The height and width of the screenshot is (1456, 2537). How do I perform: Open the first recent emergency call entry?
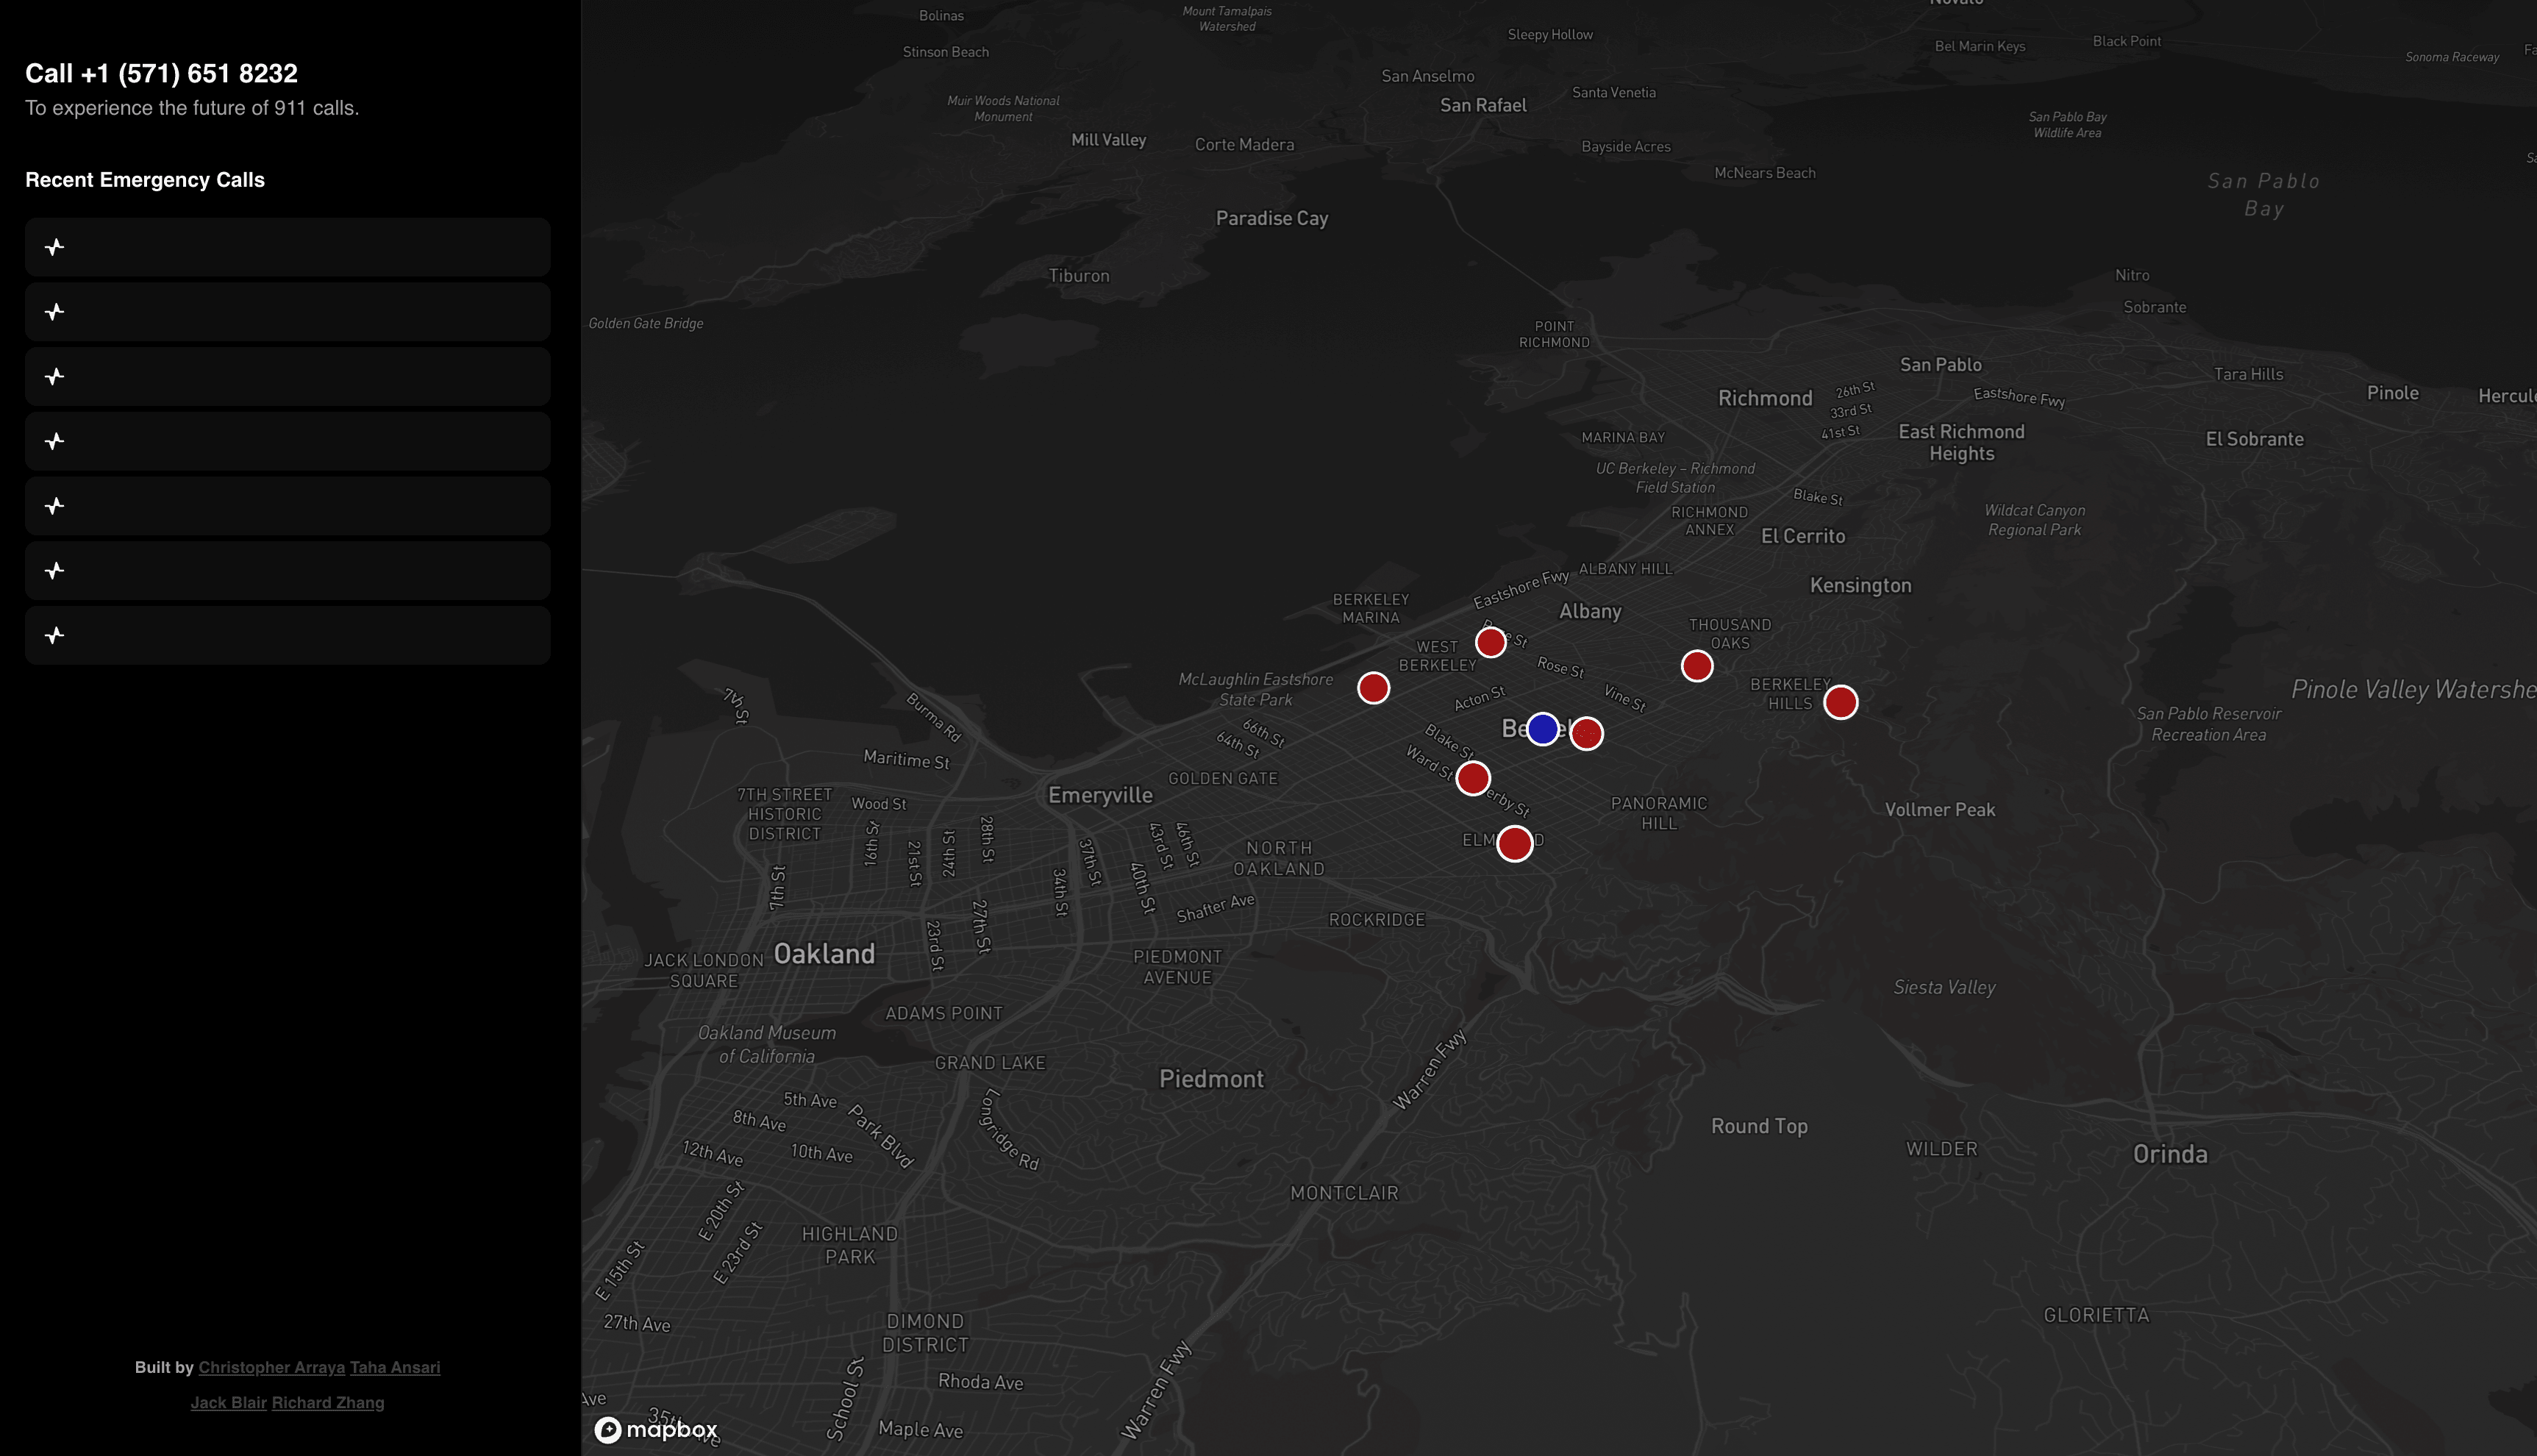[287, 247]
